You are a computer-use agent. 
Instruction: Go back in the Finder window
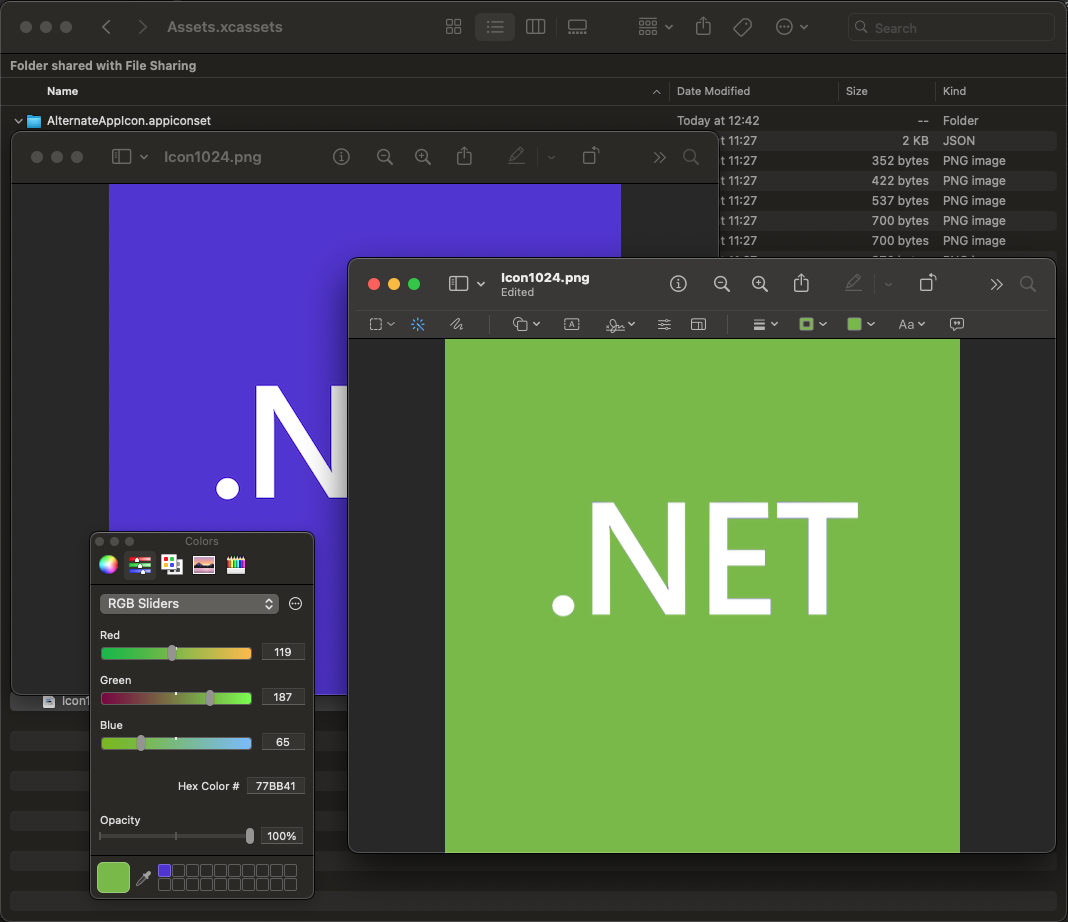point(106,27)
